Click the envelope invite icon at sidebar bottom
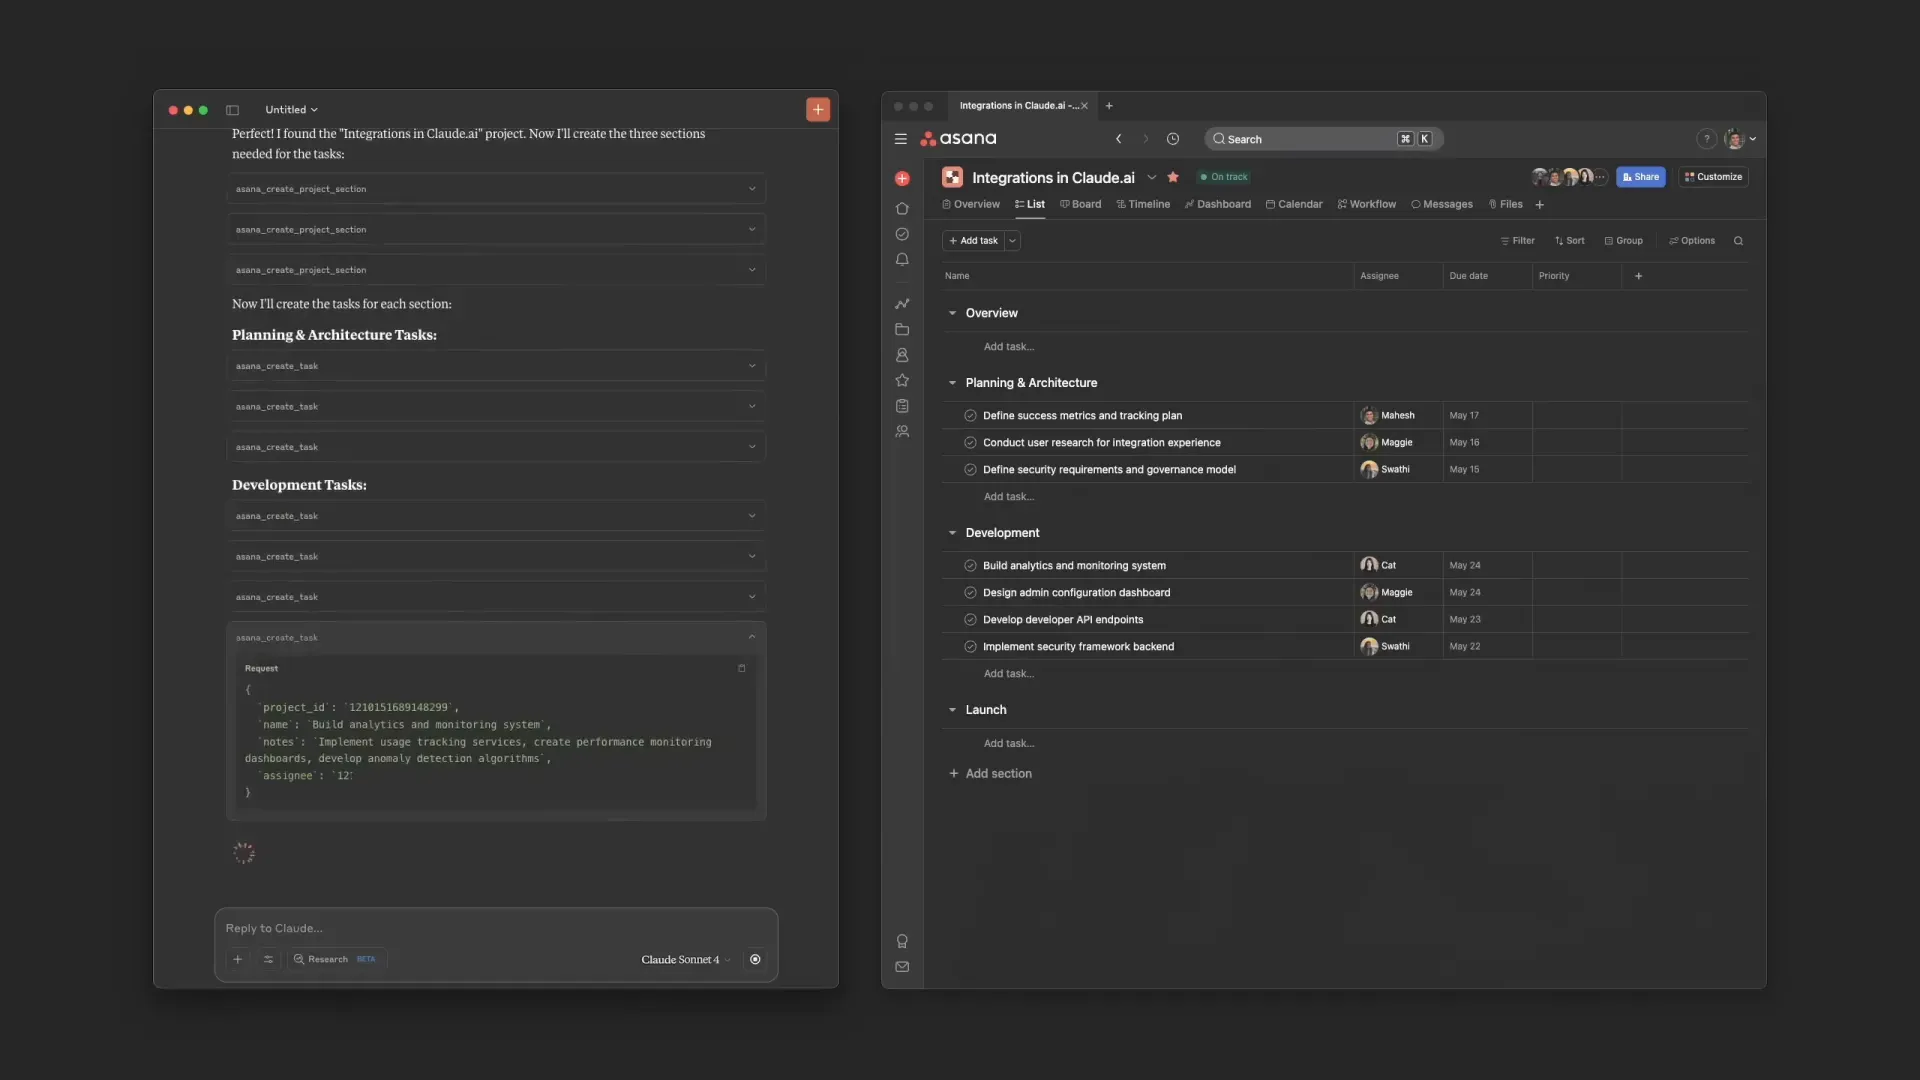 tap(902, 967)
